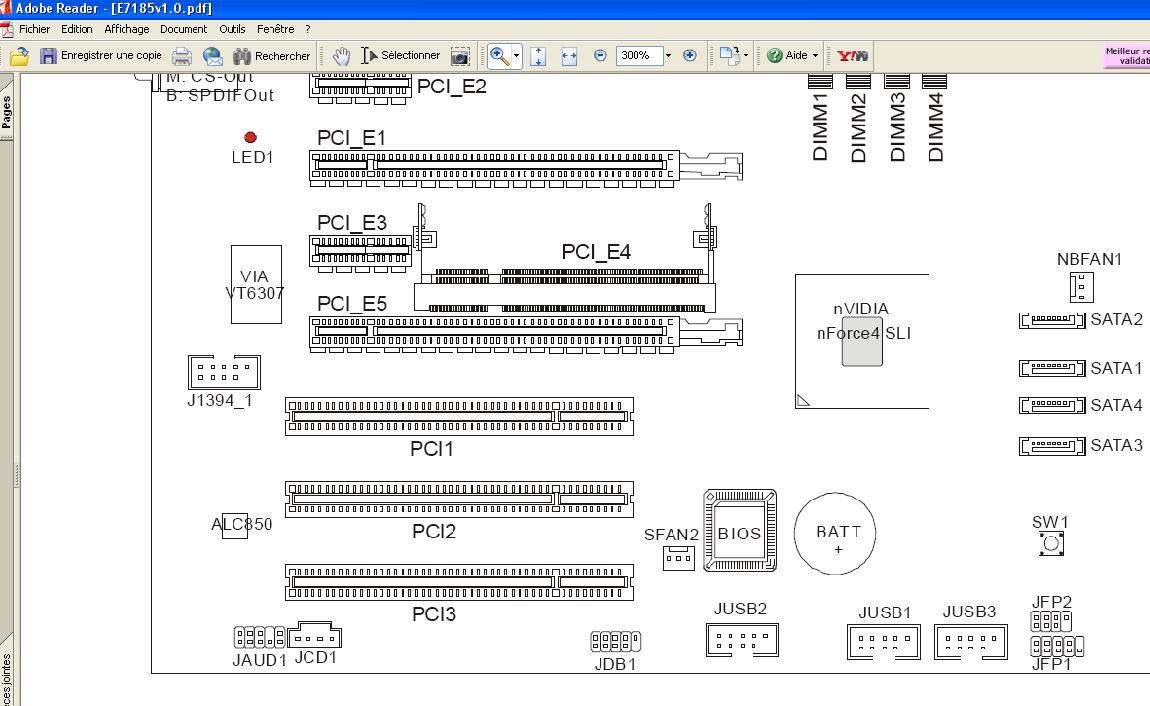Click the zoom out minus button
The image size is (1150, 706).
(x=600, y=56)
